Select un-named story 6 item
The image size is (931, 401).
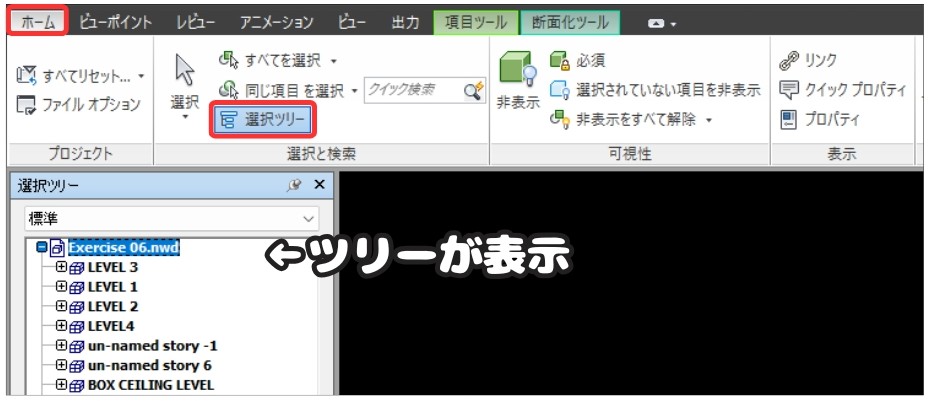[150, 365]
